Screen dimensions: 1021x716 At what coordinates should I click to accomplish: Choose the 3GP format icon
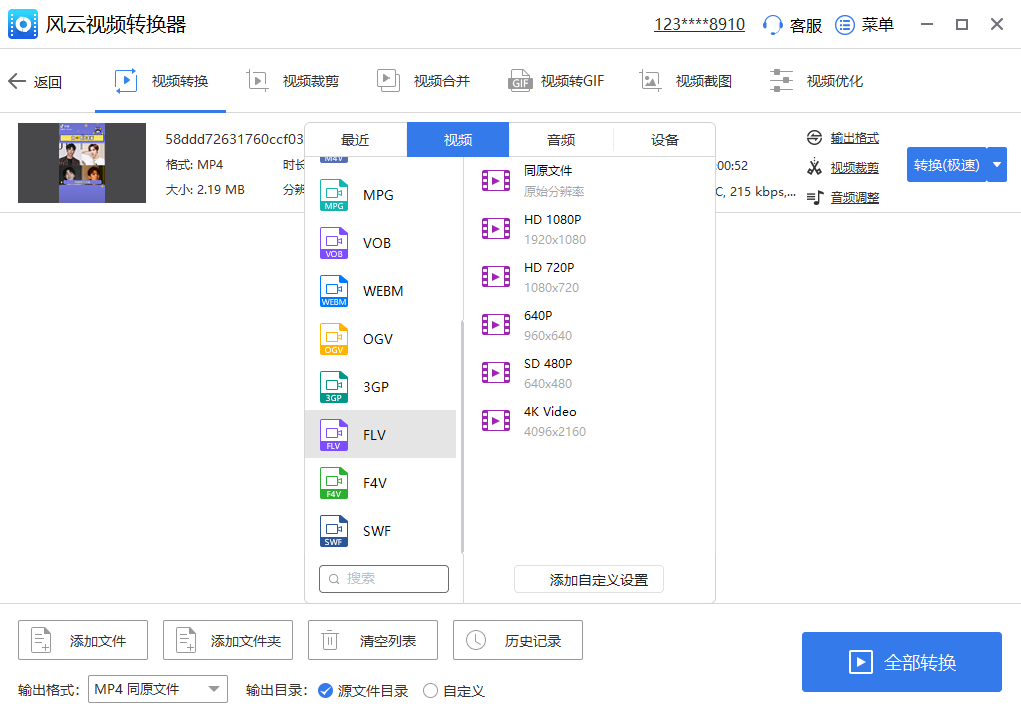(x=334, y=387)
